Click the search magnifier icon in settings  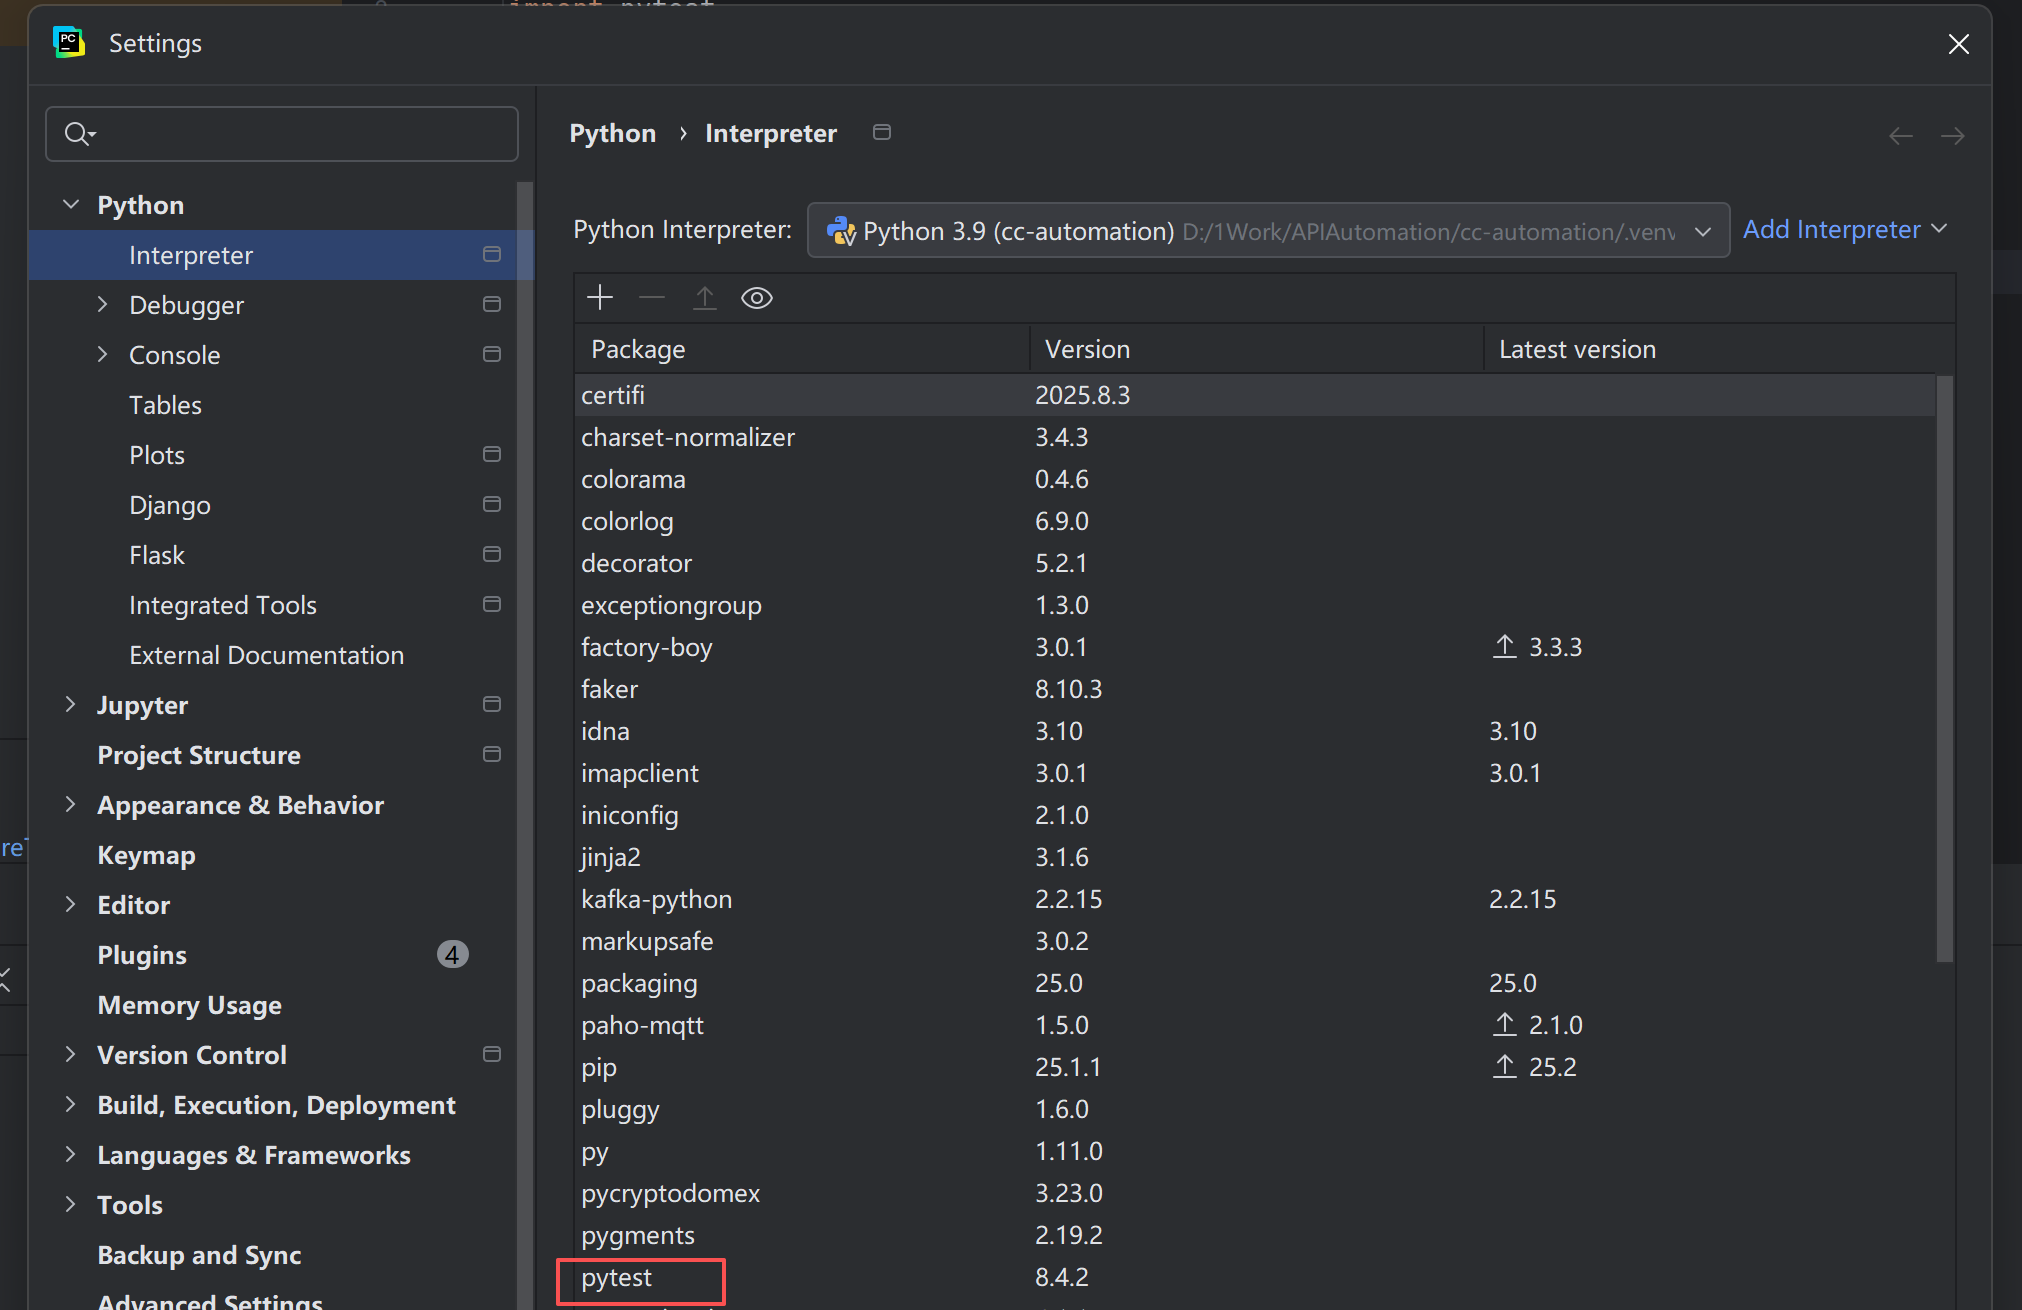tap(79, 133)
